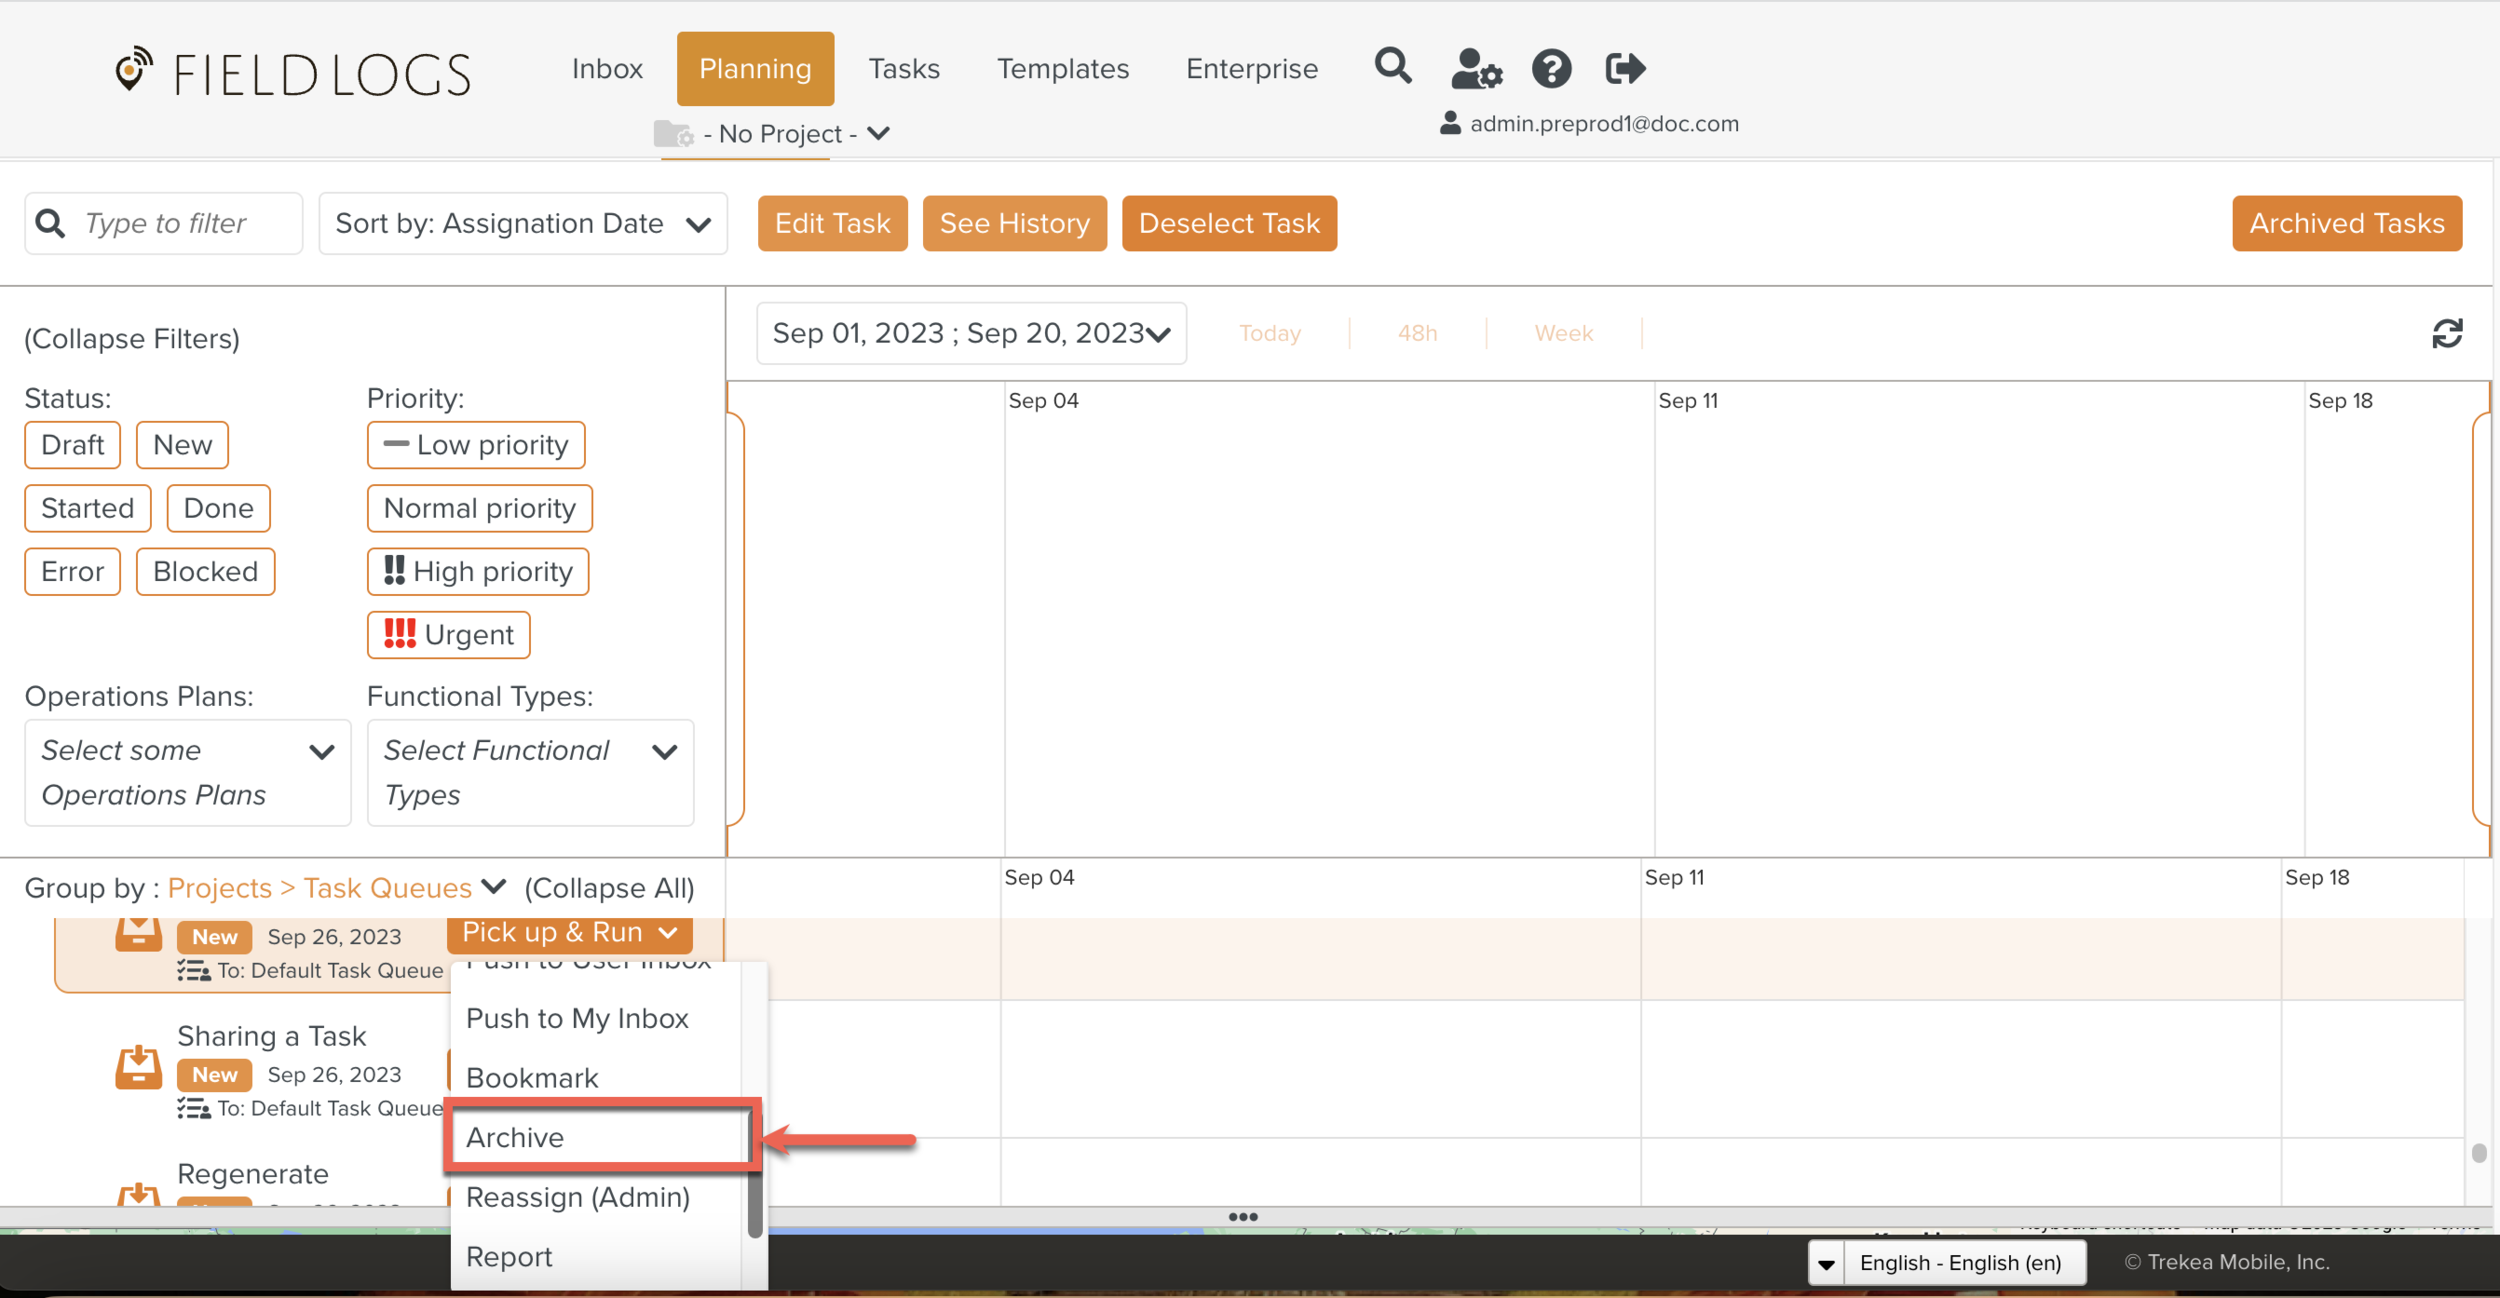The height and width of the screenshot is (1298, 2500).
Task: Open the user settings gear icon
Action: point(1476,69)
